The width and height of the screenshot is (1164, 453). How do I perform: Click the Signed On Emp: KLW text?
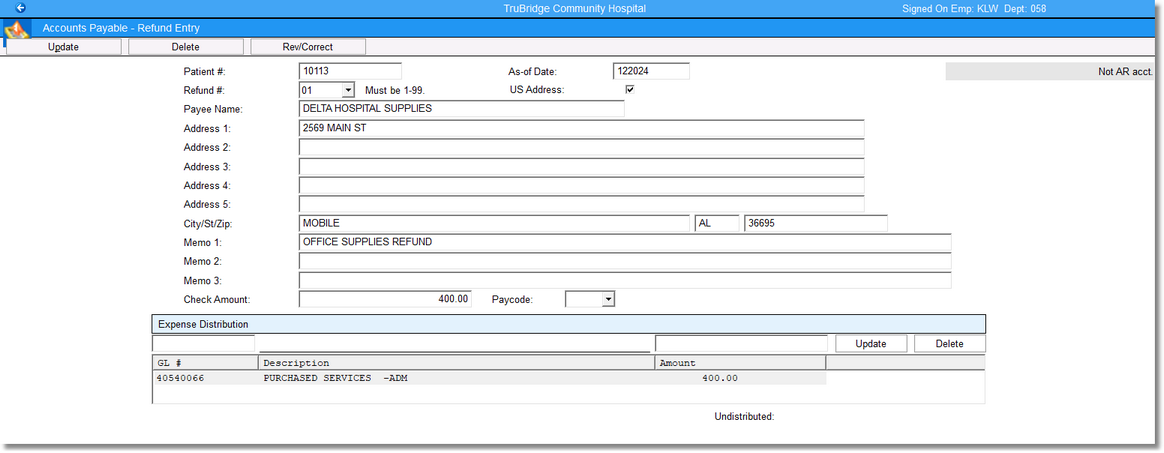(x=949, y=8)
